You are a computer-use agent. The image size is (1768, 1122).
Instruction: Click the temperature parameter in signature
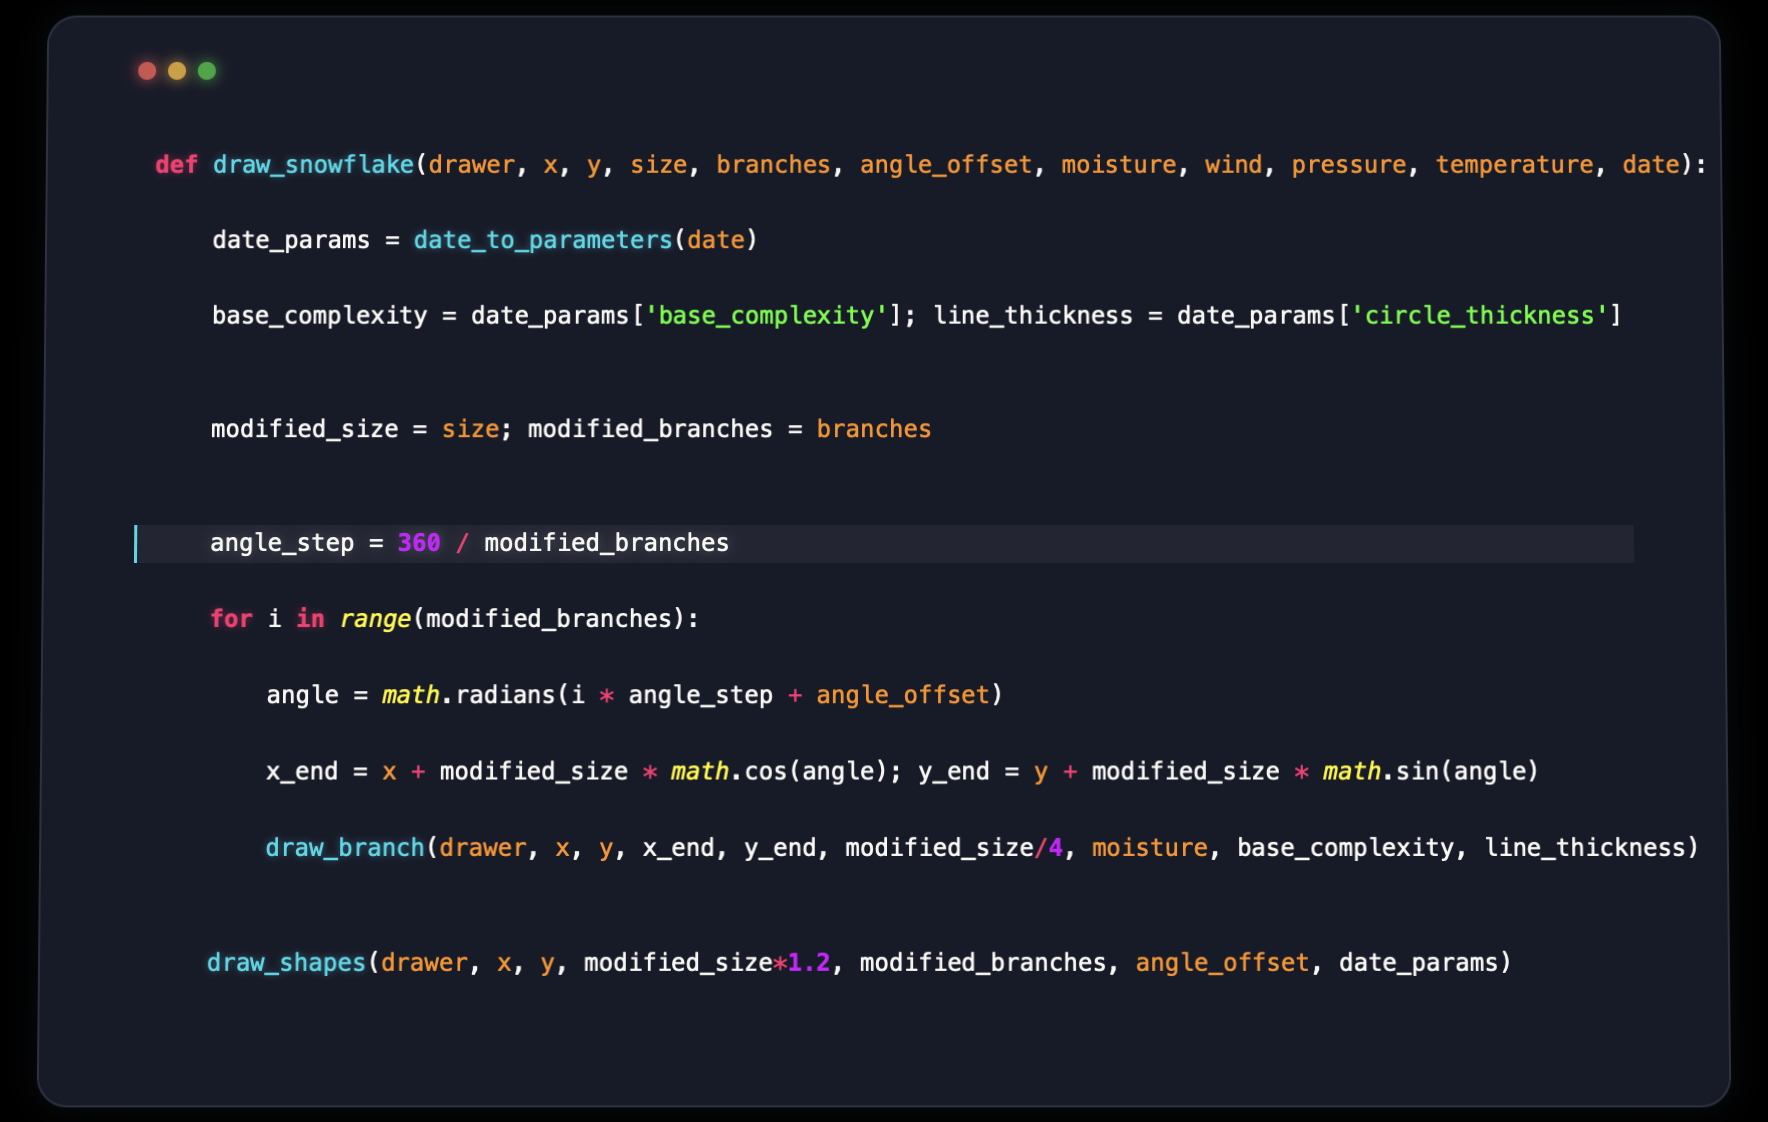[x=1514, y=165]
